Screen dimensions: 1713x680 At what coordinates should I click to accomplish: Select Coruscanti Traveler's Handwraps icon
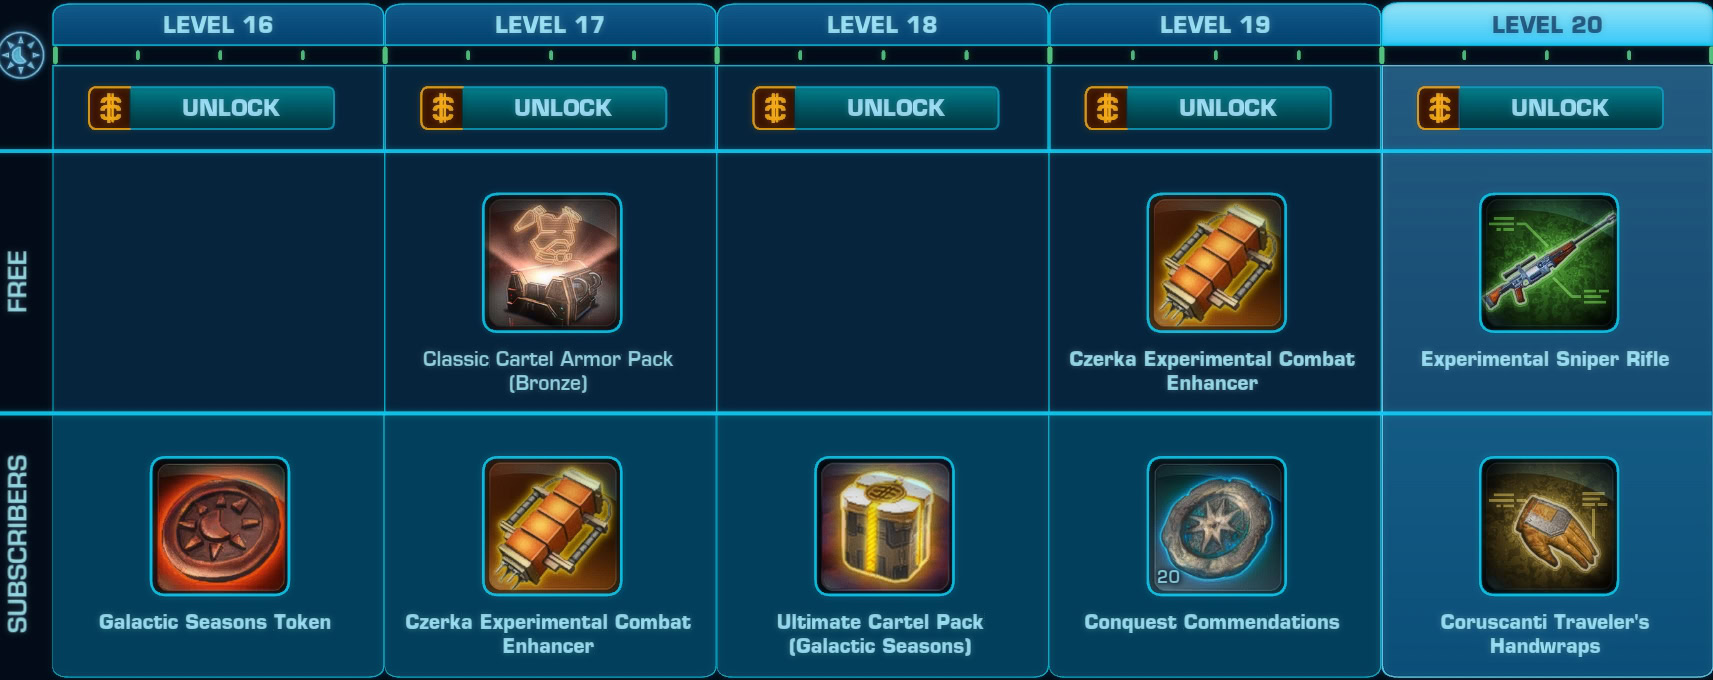pyautogui.click(x=1548, y=526)
